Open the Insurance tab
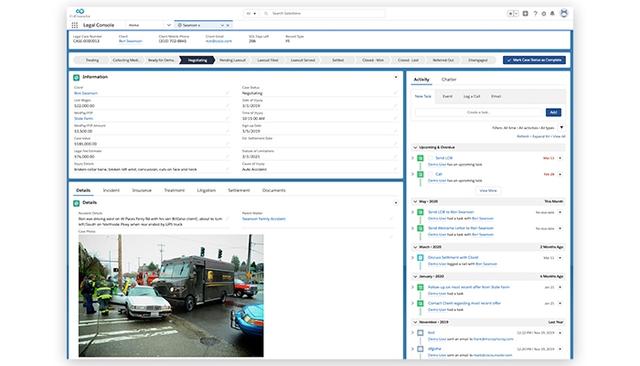The height and width of the screenshot is (366, 640). 142,191
